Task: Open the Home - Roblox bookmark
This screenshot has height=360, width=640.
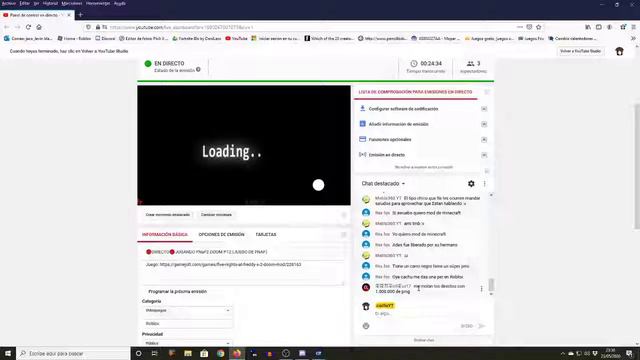Action: [74, 38]
